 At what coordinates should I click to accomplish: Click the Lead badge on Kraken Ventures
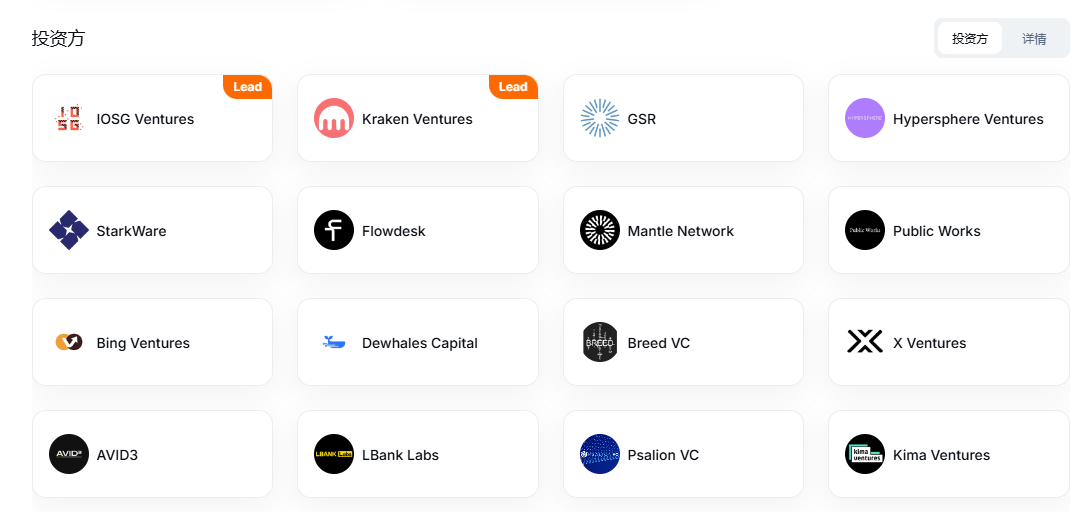coord(513,87)
